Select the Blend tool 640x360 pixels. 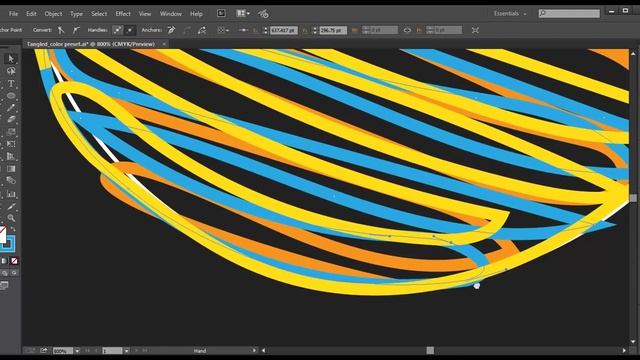click(11, 181)
